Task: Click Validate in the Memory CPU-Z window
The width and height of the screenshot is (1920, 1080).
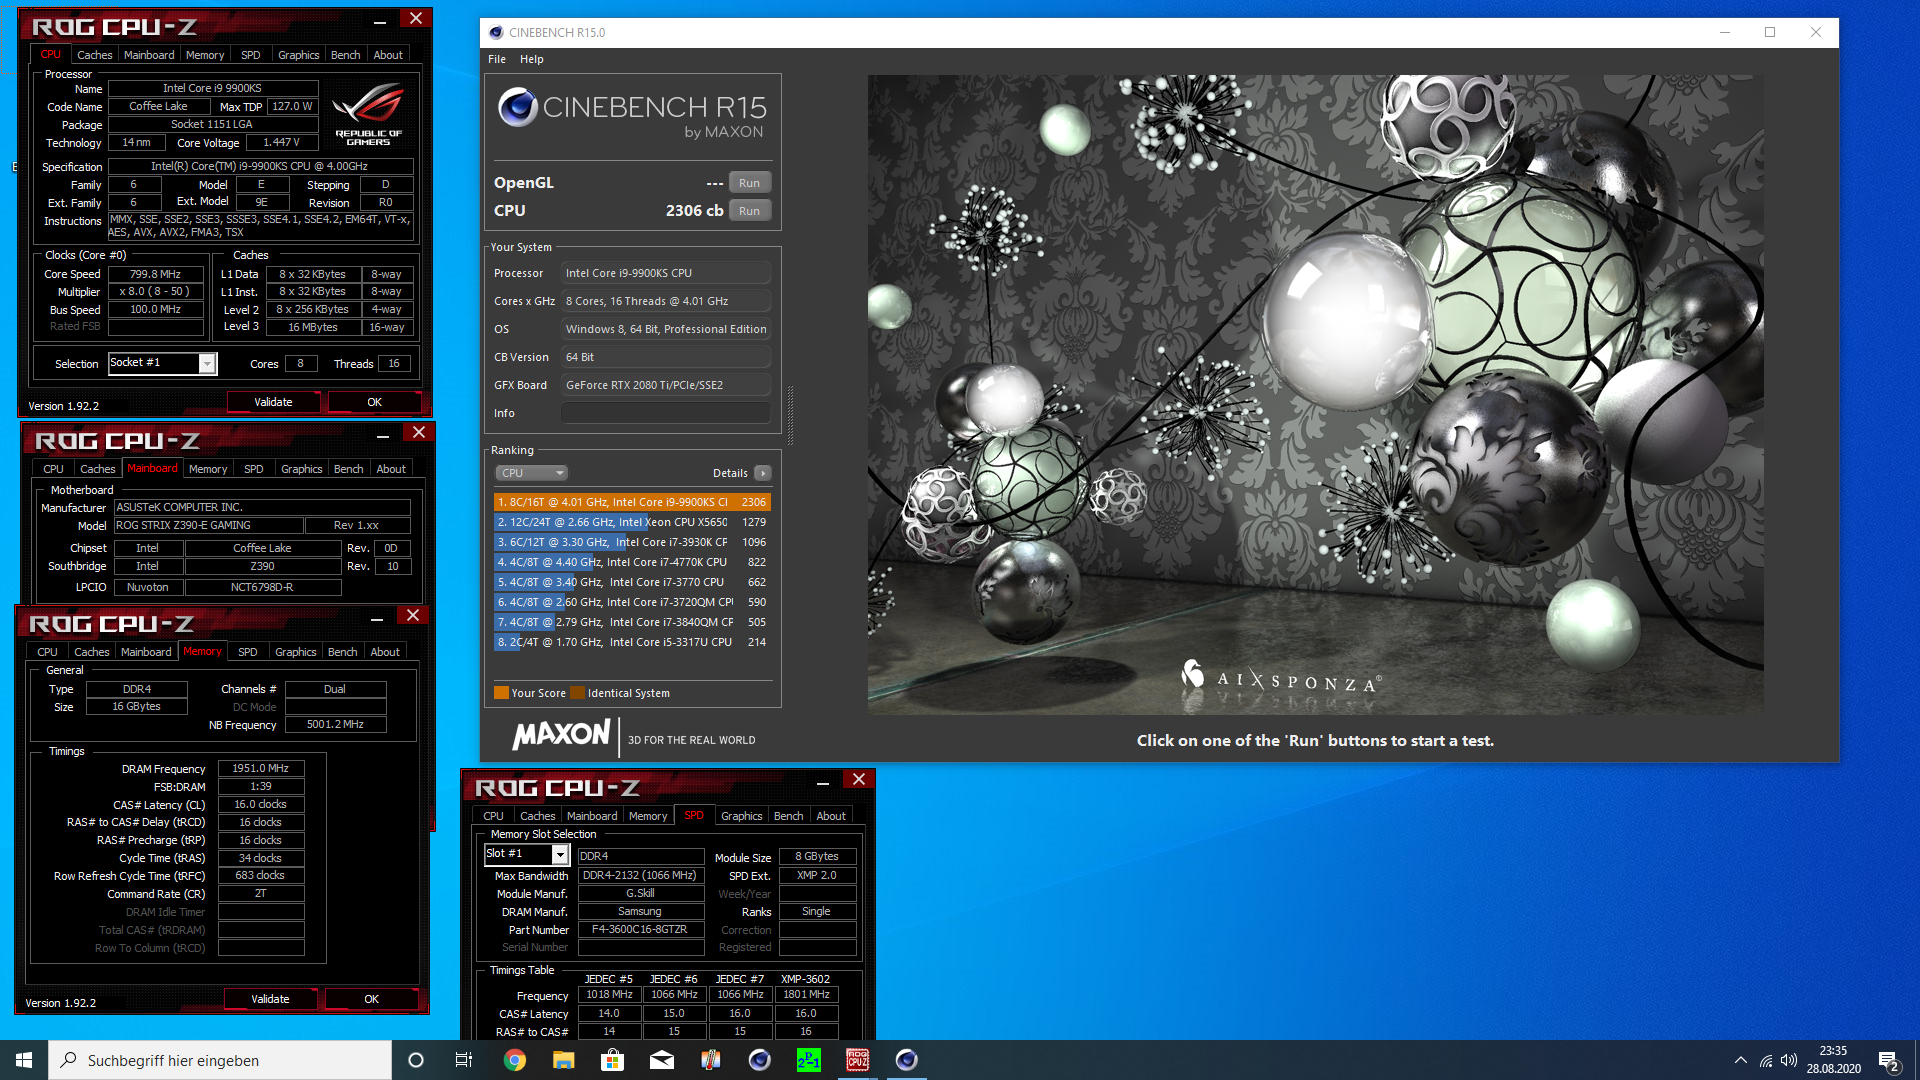Action: coord(270,999)
